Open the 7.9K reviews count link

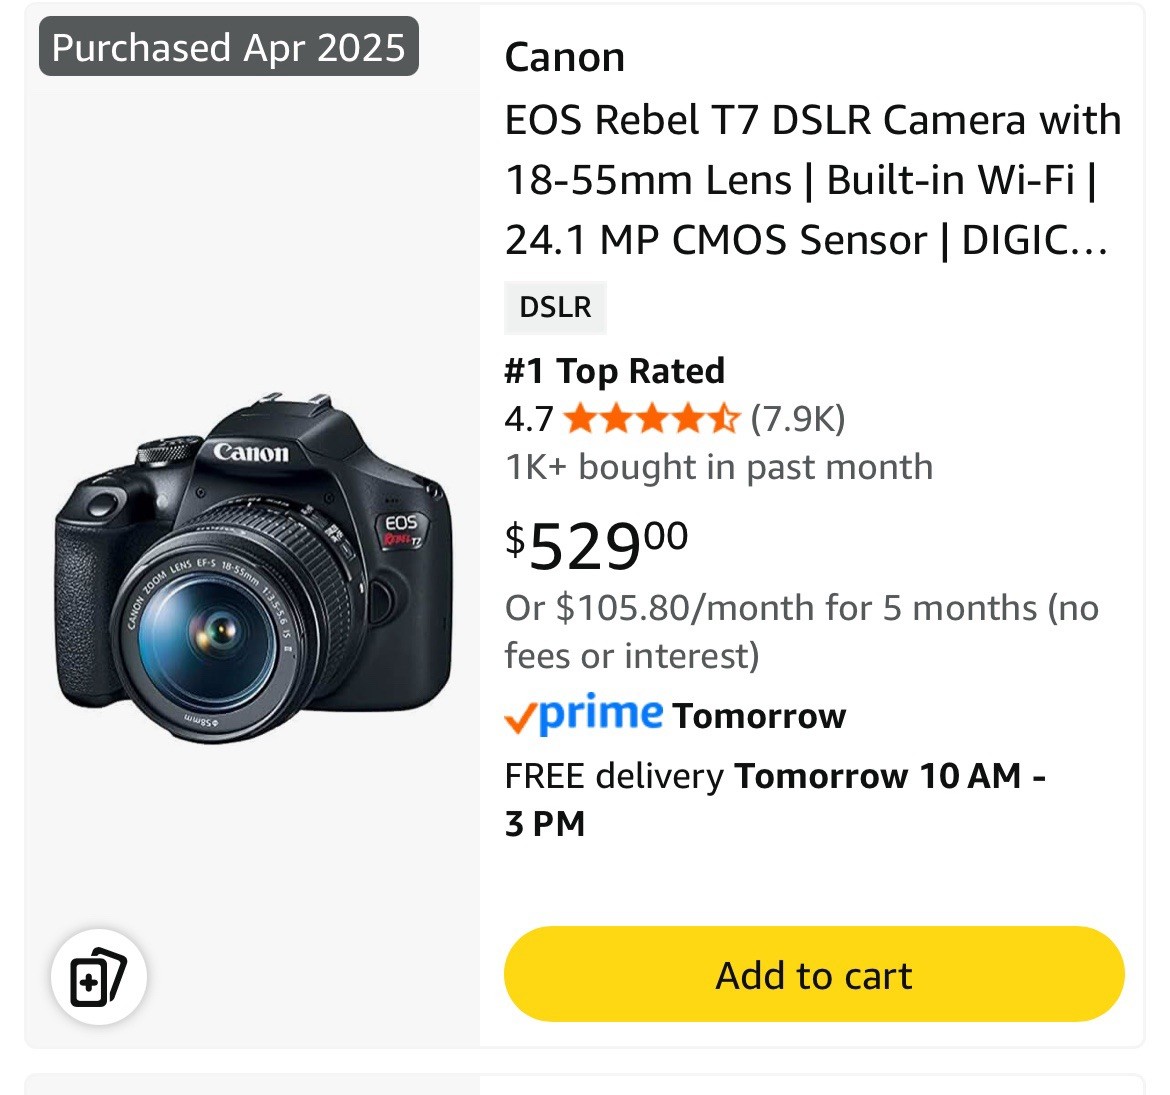(x=798, y=418)
